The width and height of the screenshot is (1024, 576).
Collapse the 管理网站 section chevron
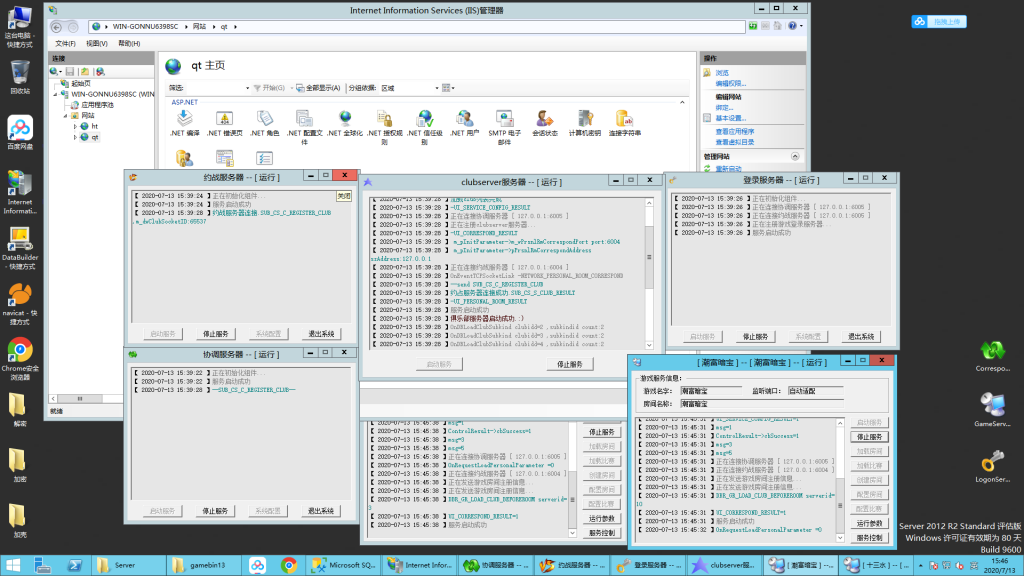[795, 157]
